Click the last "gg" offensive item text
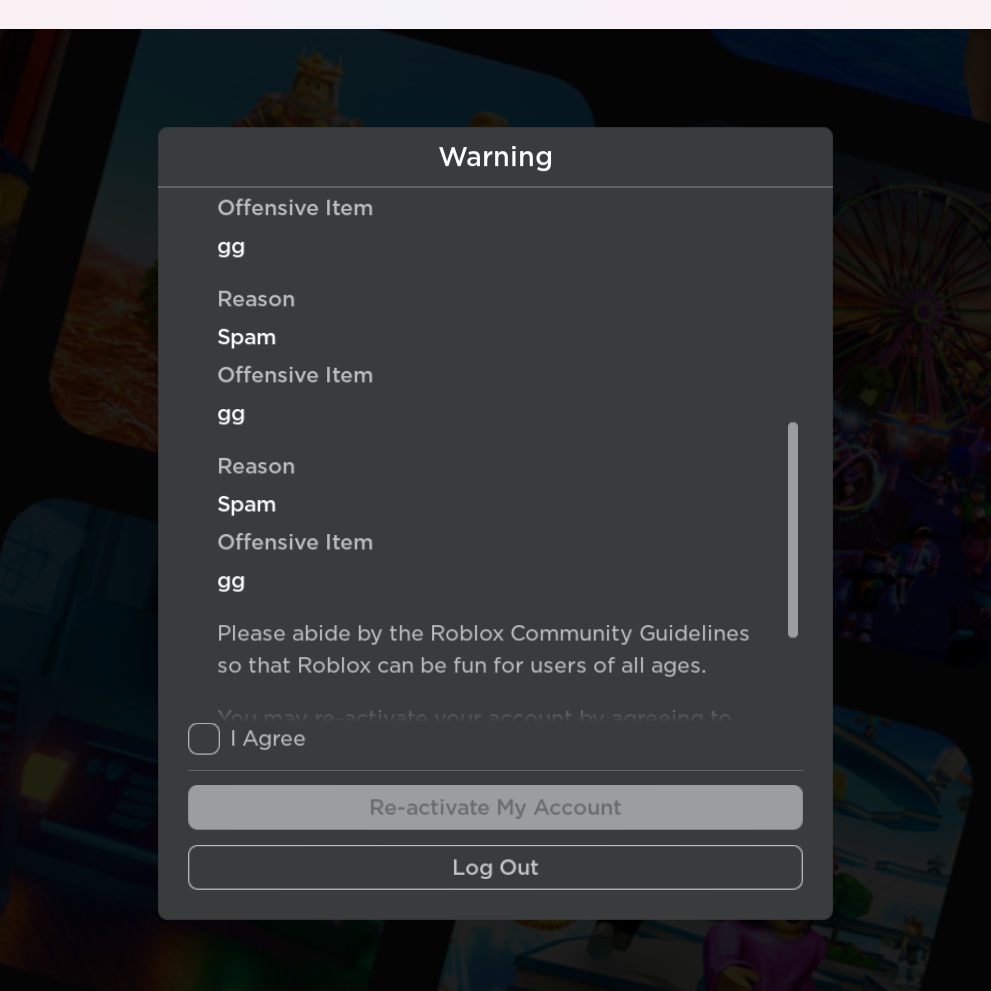 coord(231,580)
